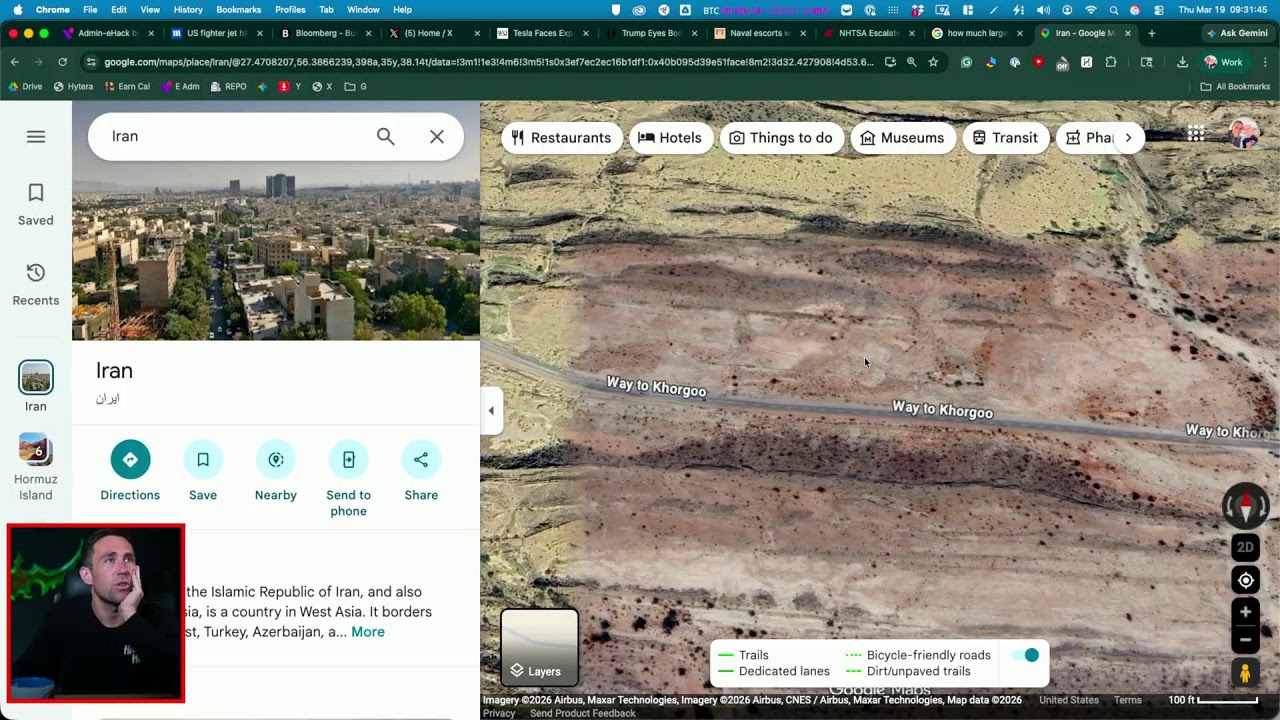Show Things to do on the map
The width and height of the screenshot is (1280, 720).
[x=781, y=138]
